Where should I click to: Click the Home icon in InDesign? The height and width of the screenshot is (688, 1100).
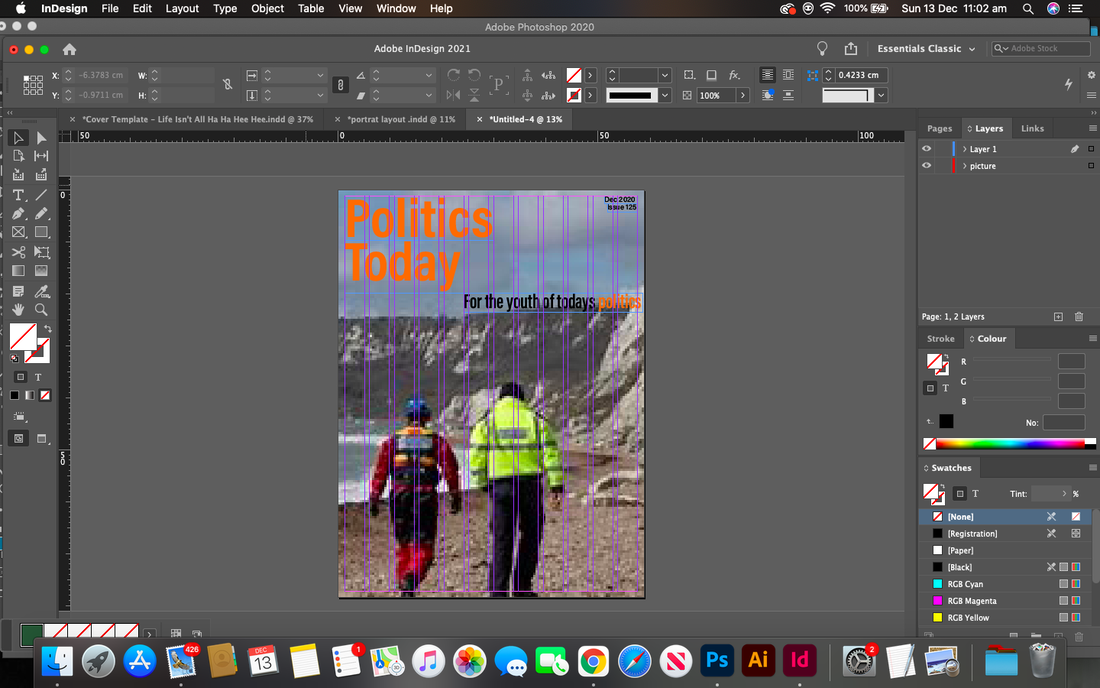click(x=69, y=49)
